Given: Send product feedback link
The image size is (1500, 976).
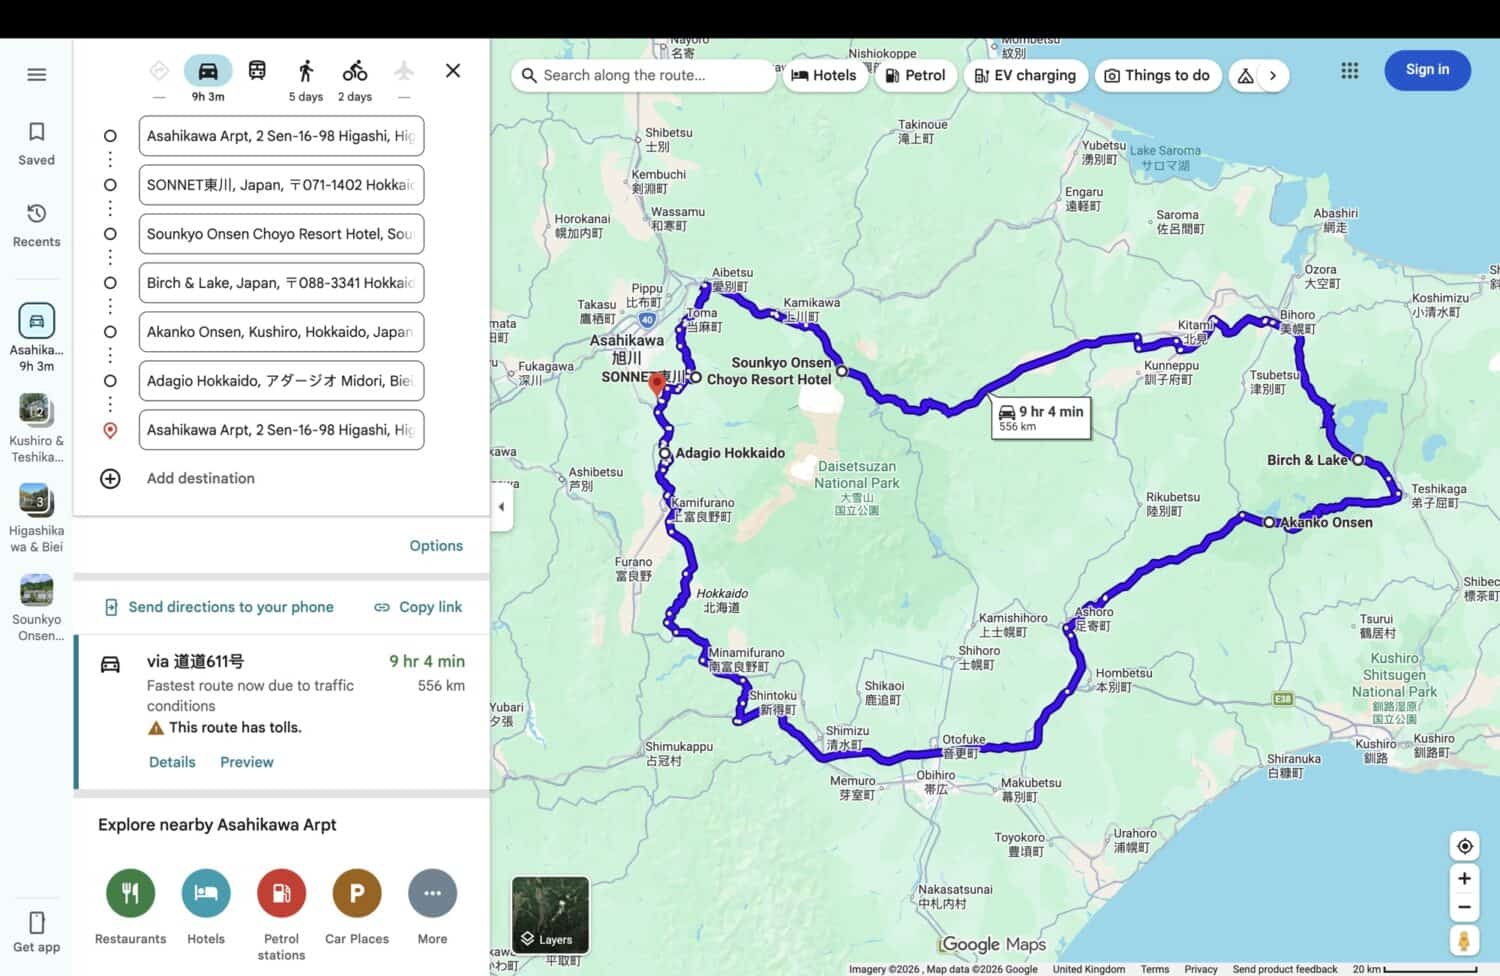Looking at the screenshot, I should pos(1284,969).
